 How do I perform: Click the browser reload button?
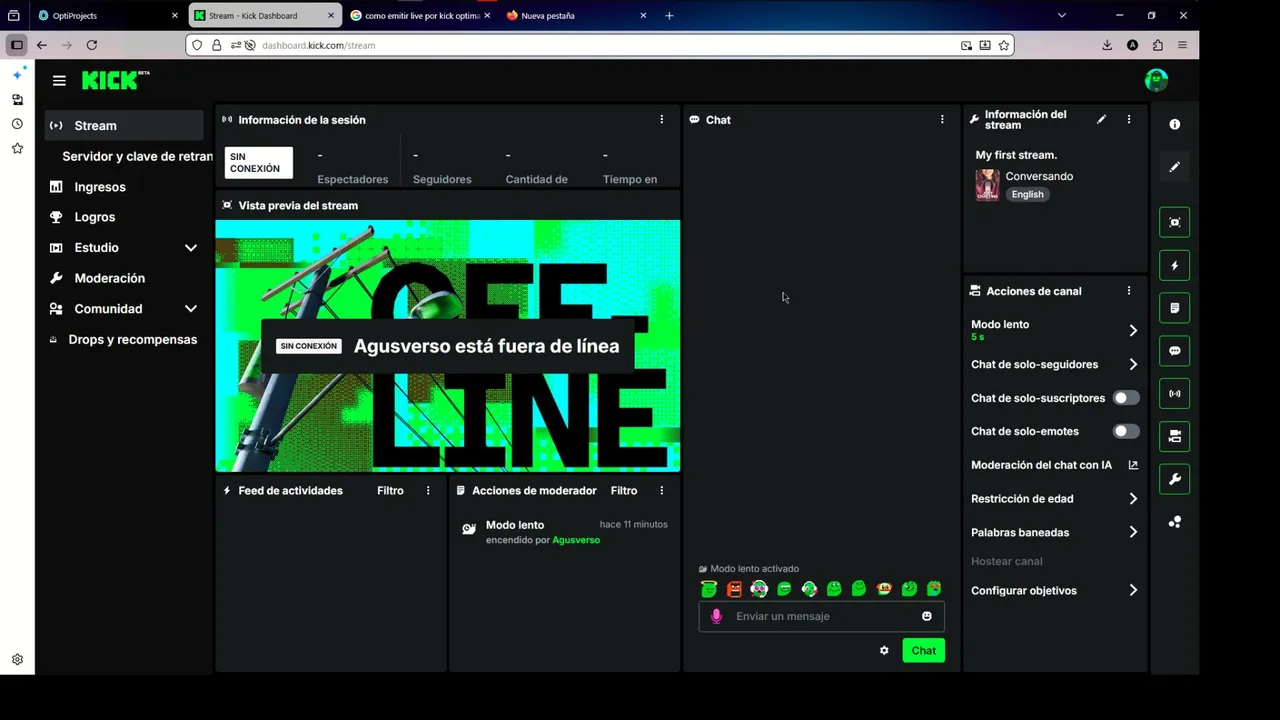pyautogui.click(x=92, y=45)
